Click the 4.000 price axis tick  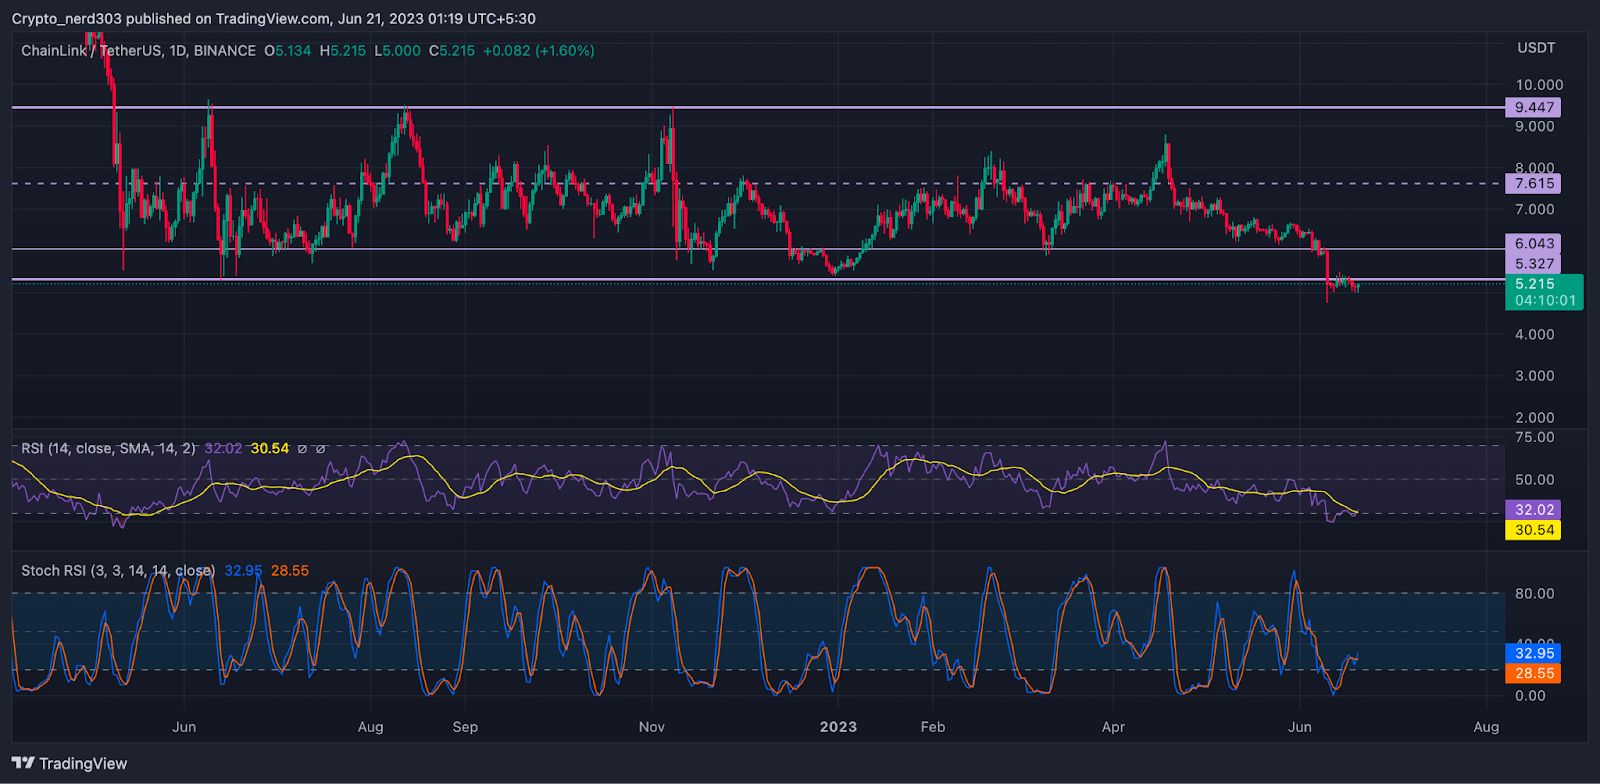[1535, 334]
